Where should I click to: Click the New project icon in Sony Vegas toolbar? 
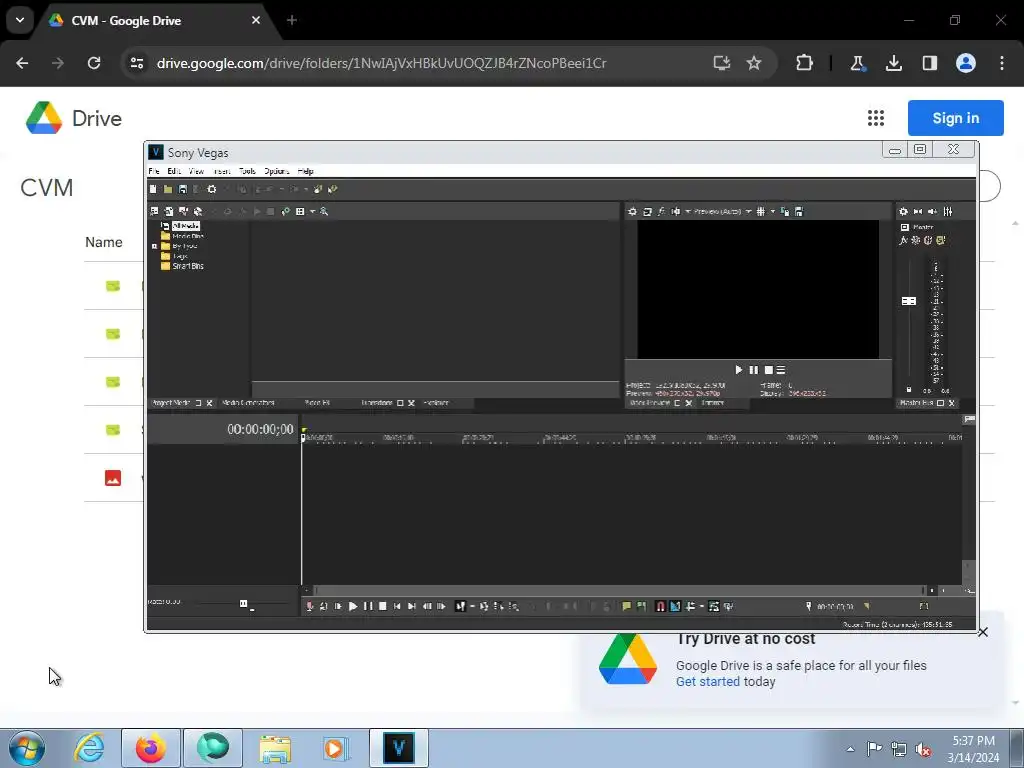[153, 189]
